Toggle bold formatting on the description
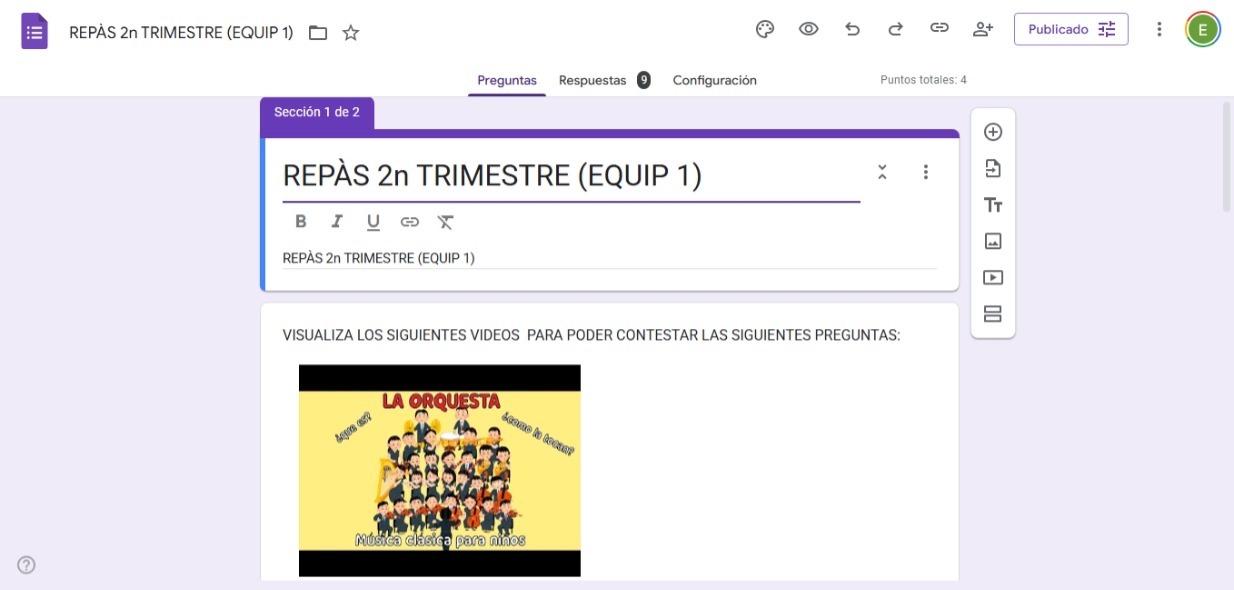The height and width of the screenshot is (590, 1234). [x=301, y=221]
